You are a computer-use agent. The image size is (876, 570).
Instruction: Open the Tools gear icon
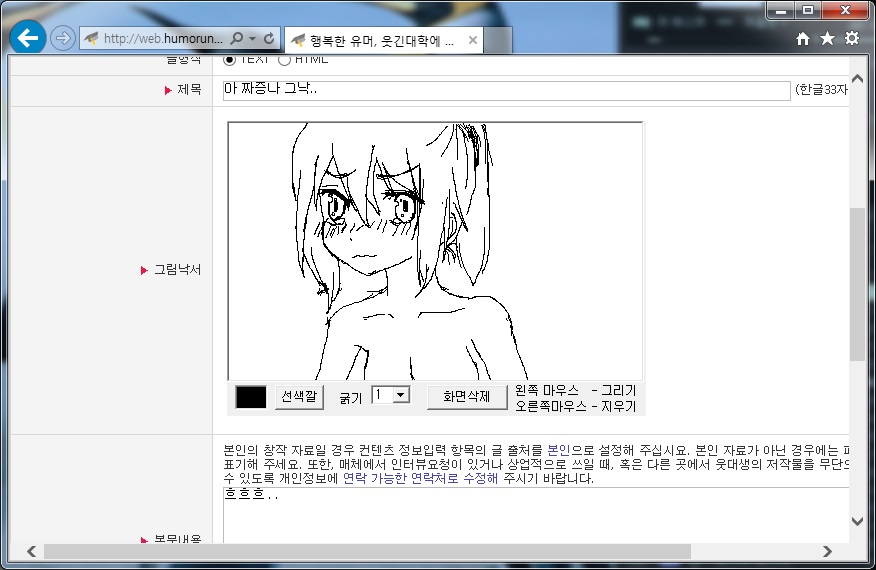(851, 38)
